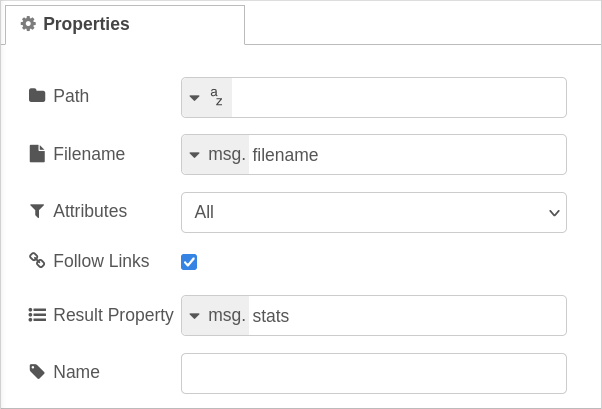Open the Attributes dropdown showing All

click(374, 212)
